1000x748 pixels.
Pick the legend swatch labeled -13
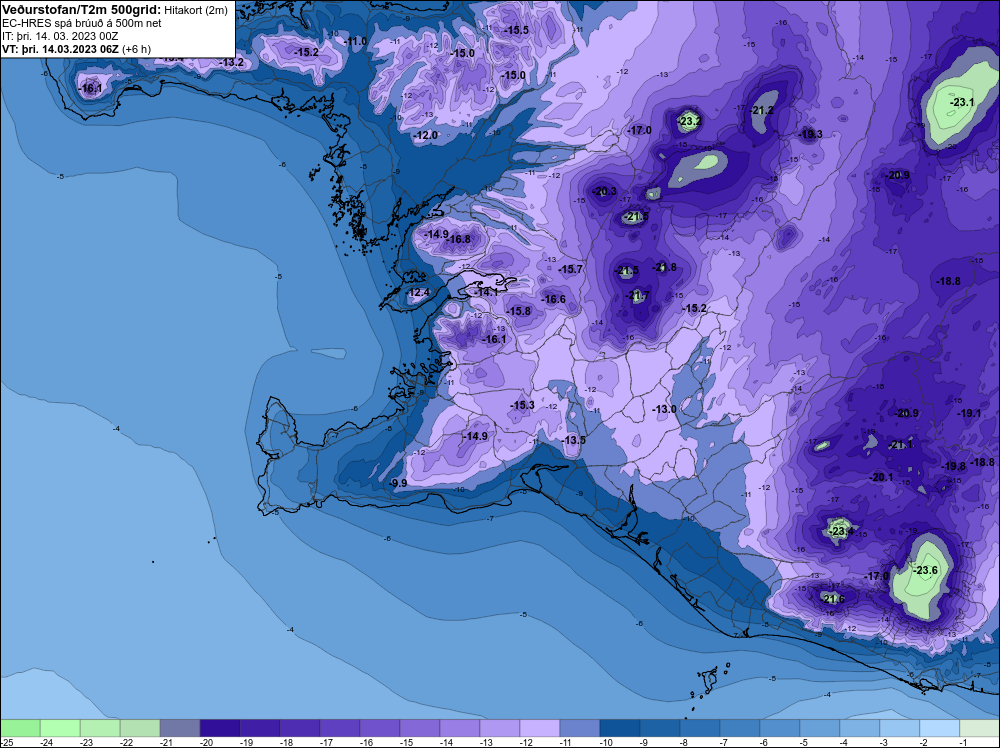pyautogui.click(x=499, y=728)
